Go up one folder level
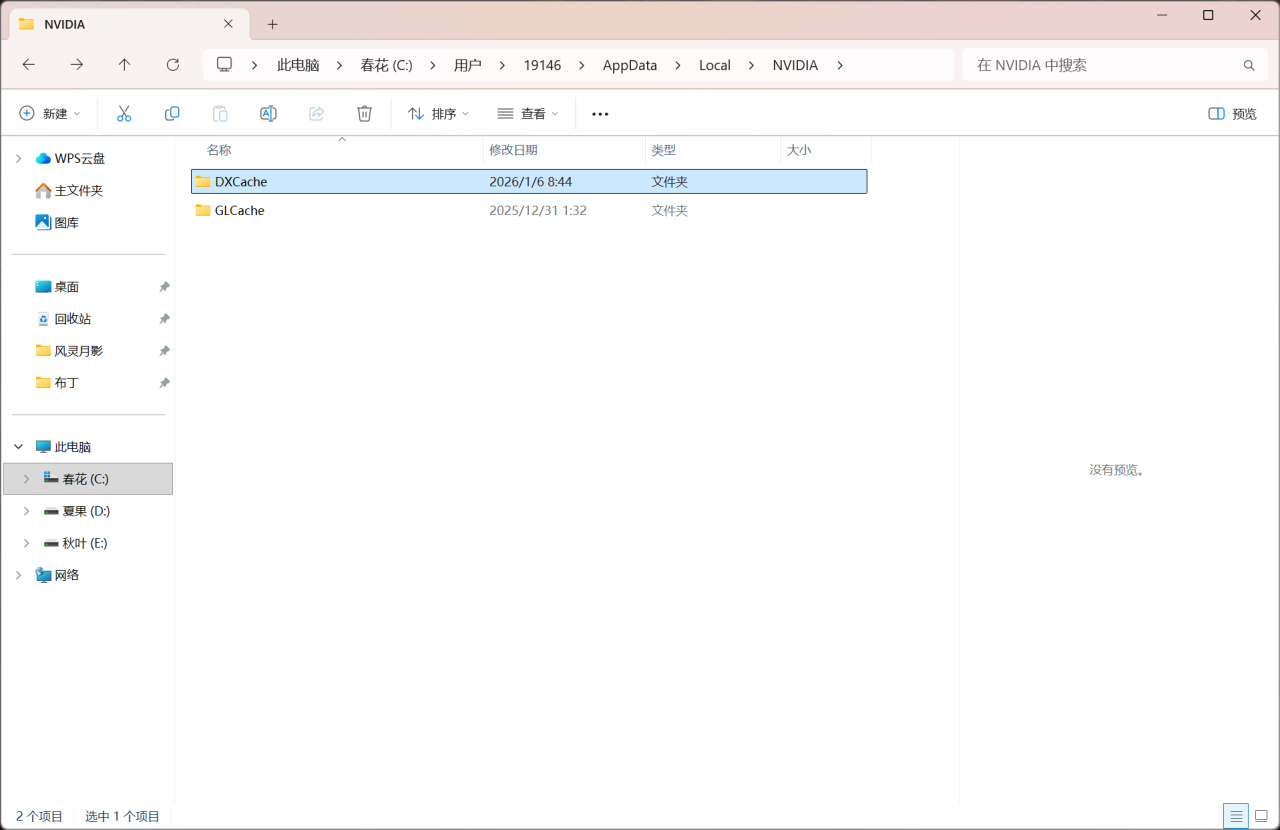 (x=124, y=65)
